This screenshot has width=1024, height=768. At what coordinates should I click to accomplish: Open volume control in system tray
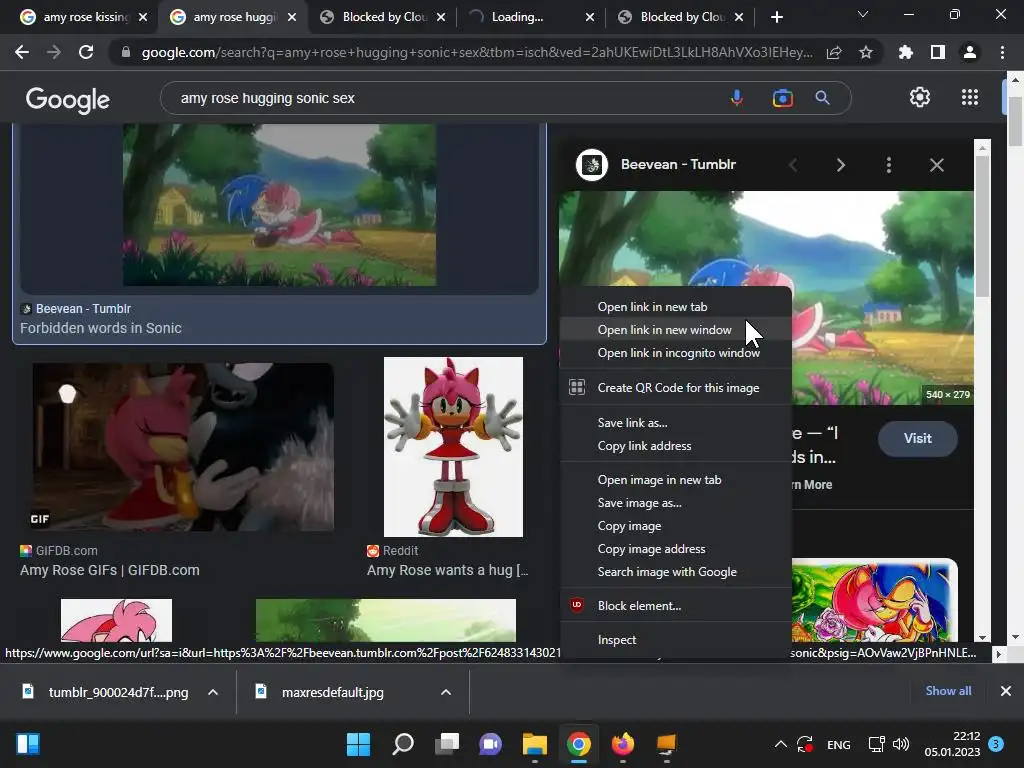tap(901, 744)
